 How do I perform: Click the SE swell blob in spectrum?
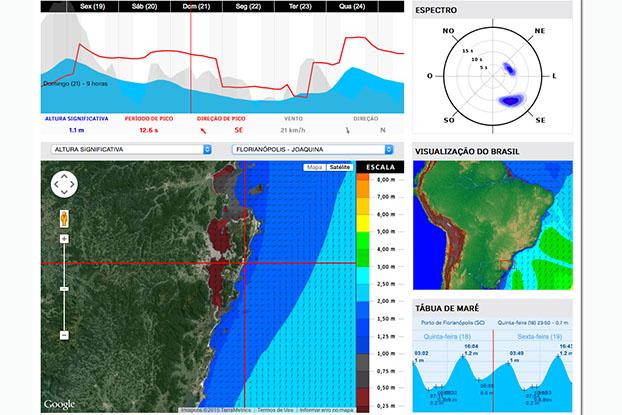511,100
